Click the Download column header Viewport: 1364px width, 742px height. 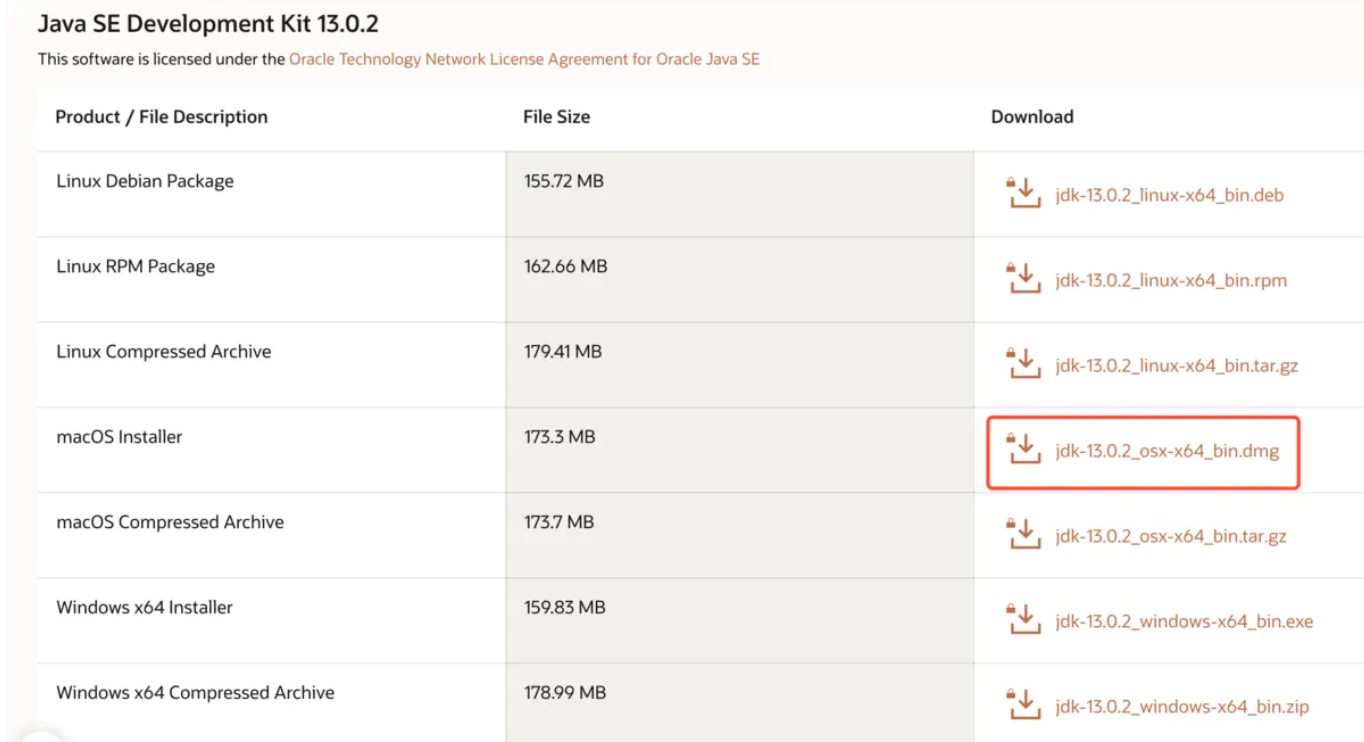point(1032,117)
